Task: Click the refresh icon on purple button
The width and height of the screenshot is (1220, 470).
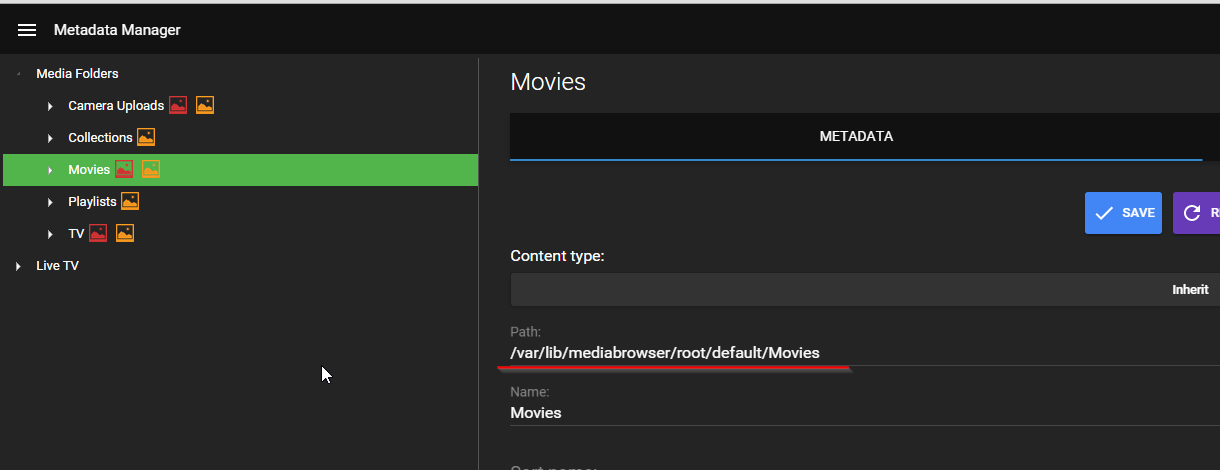Action: [1192, 213]
